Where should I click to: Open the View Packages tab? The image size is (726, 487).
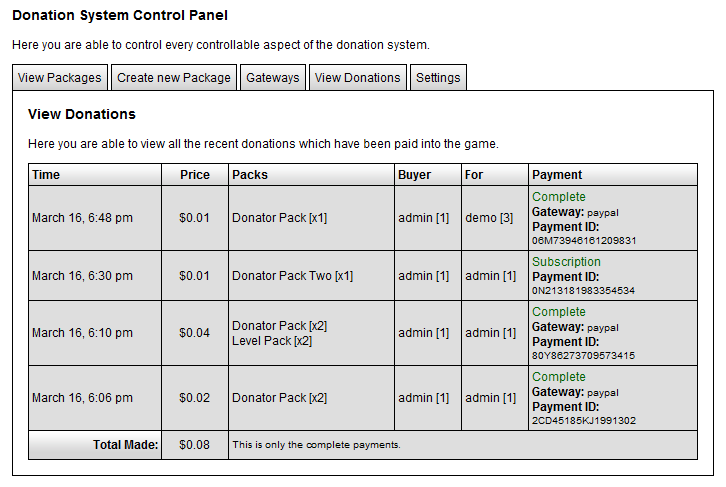tap(60, 78)
